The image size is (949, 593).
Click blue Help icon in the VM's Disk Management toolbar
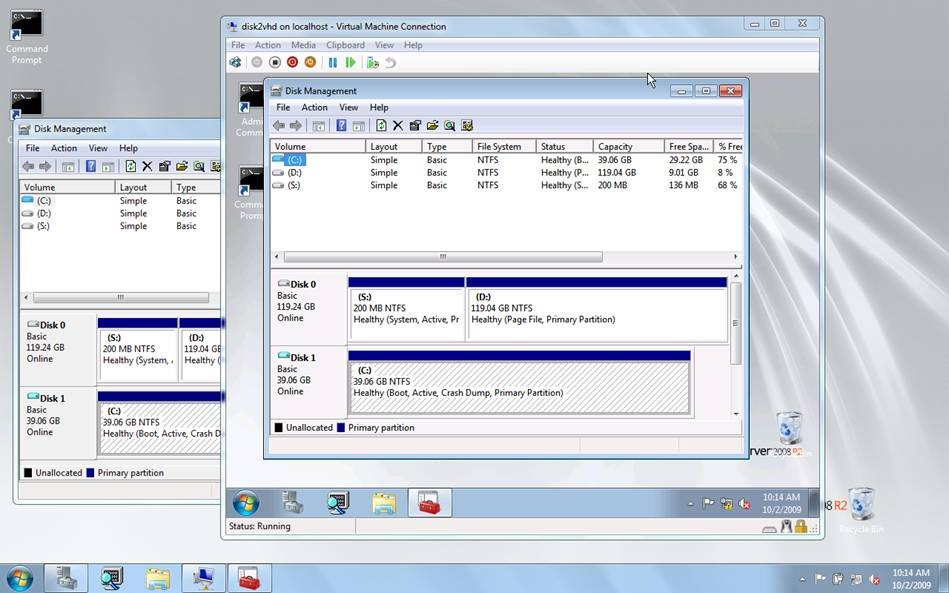(341, 126)
